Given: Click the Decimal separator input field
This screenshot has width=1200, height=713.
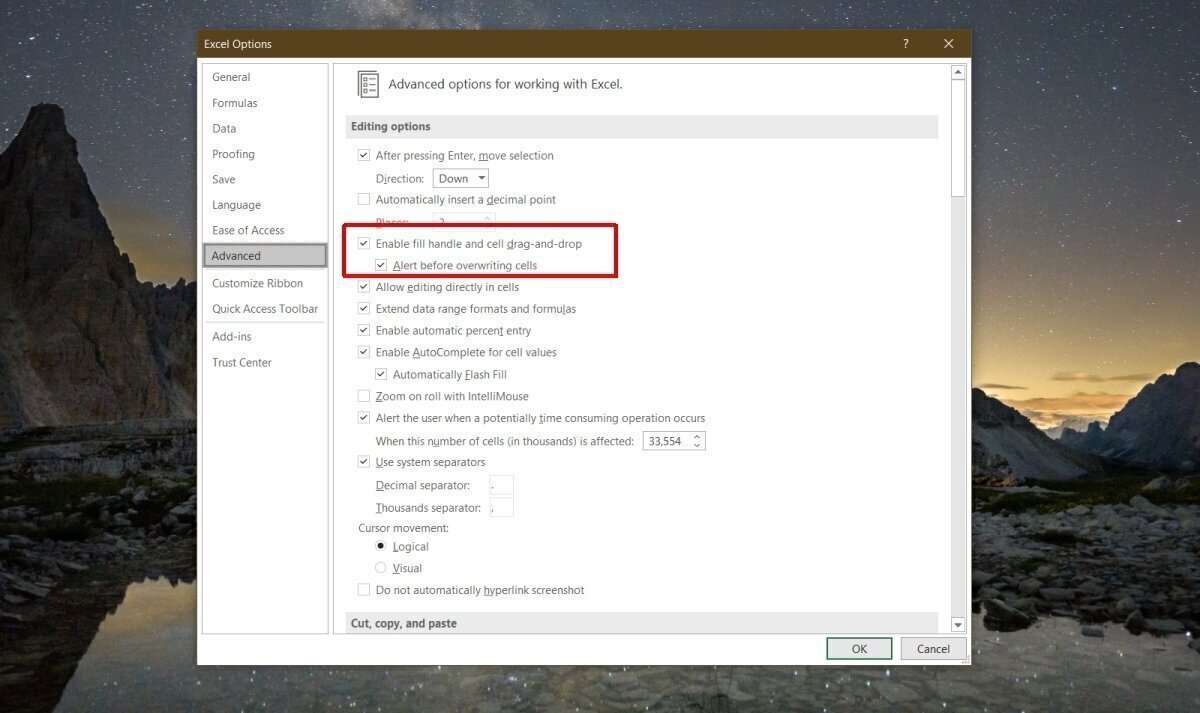Looking at the screenshot, I should pyautogui.click(x=502, y=485).
